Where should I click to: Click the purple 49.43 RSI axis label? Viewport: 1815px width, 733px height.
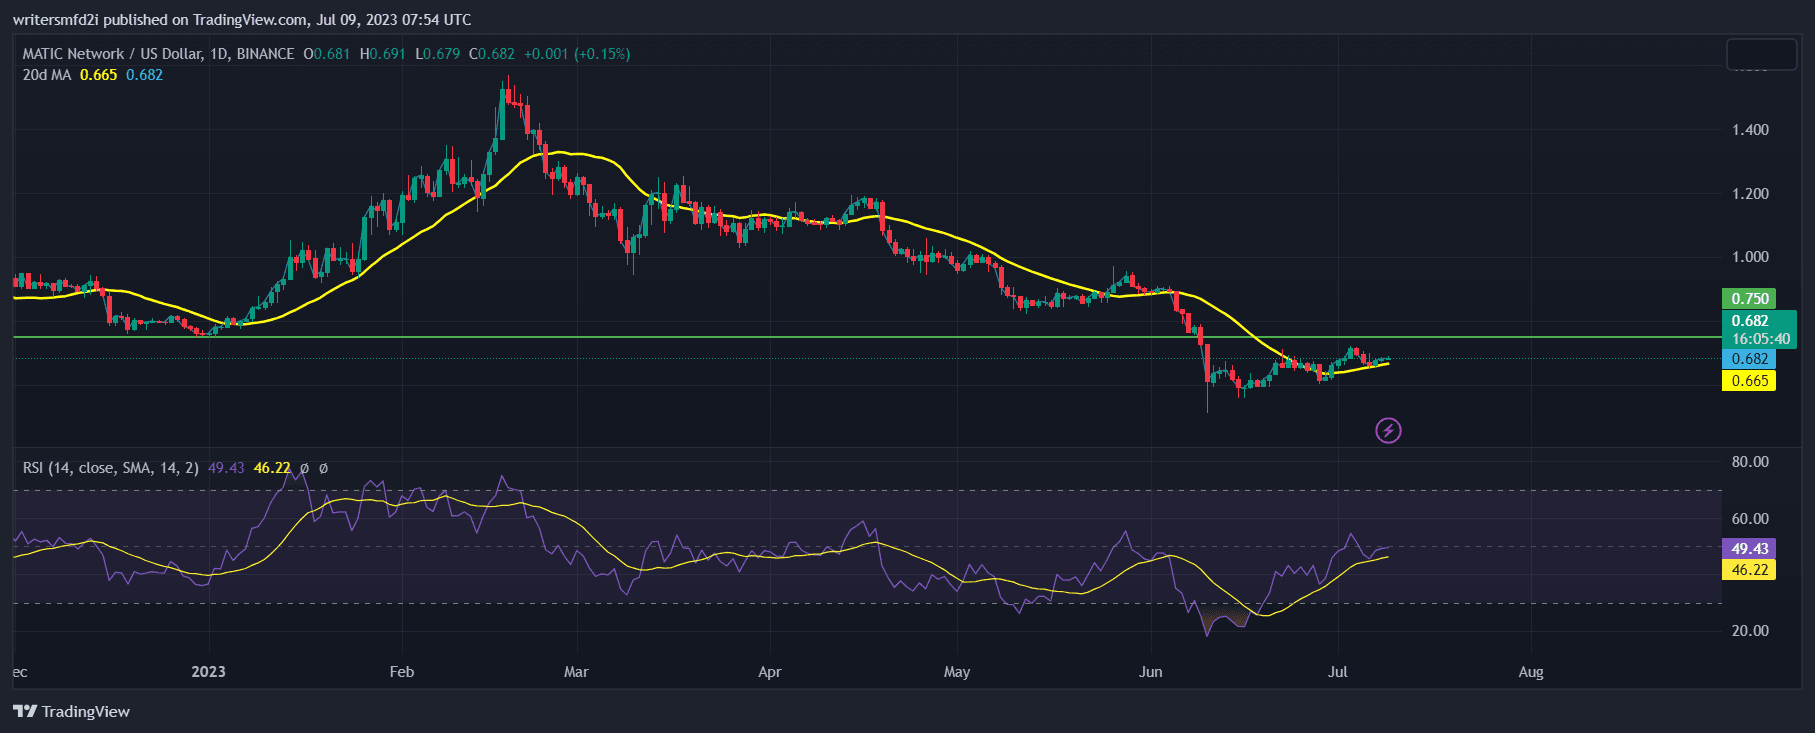coord(1748,549)
